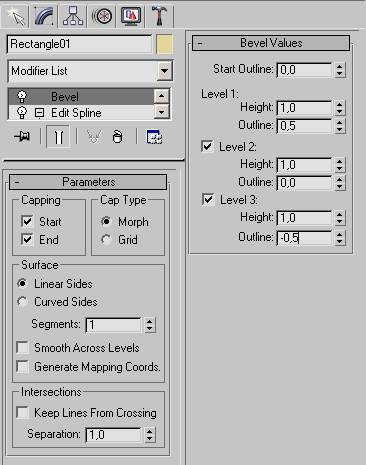Expand Edit Spline sub-object tree
This screenshot has width=366, height=465.
point(39,113)
